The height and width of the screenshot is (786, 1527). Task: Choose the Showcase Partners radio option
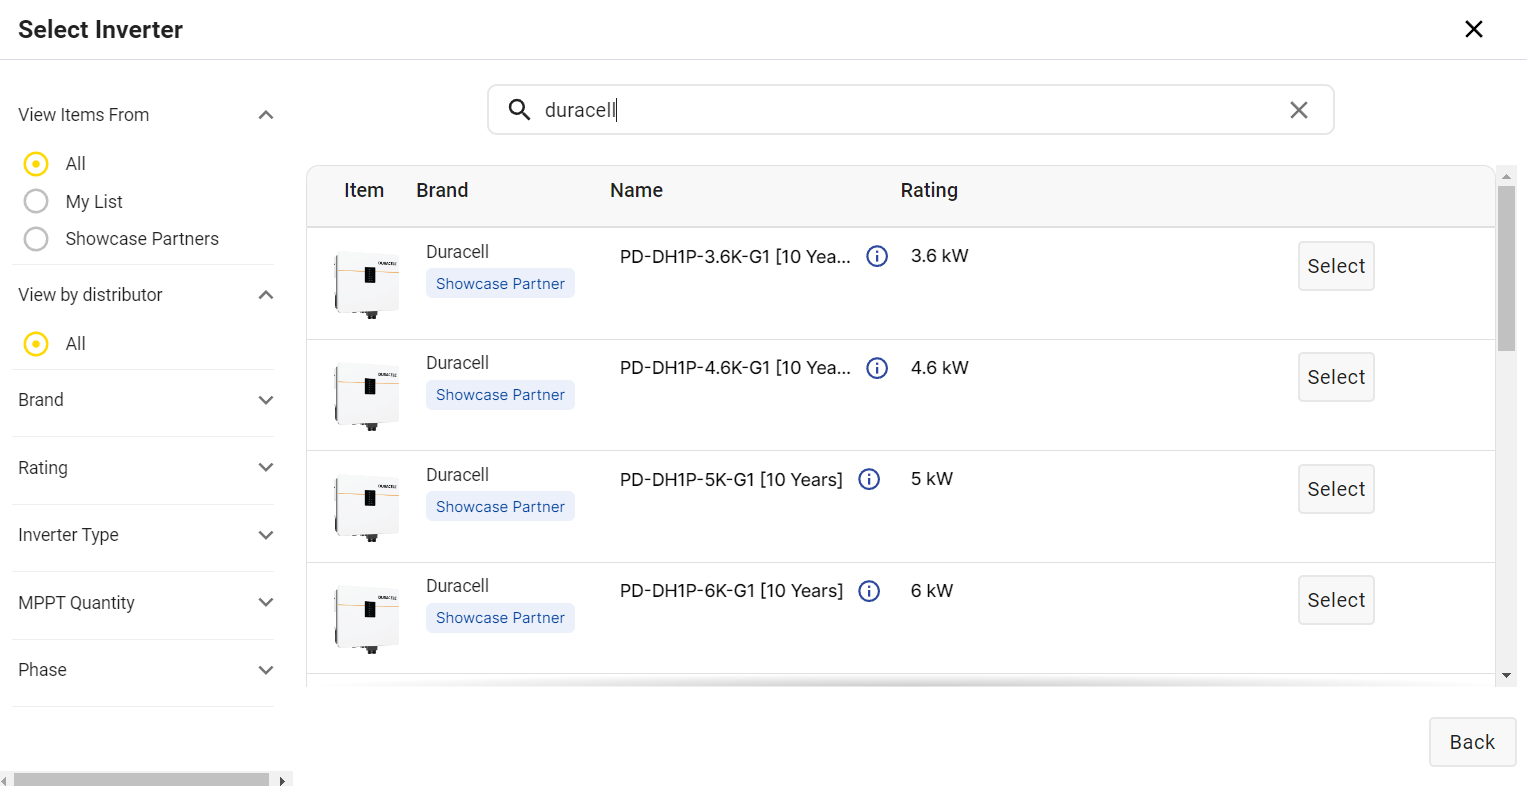point(36,239)
